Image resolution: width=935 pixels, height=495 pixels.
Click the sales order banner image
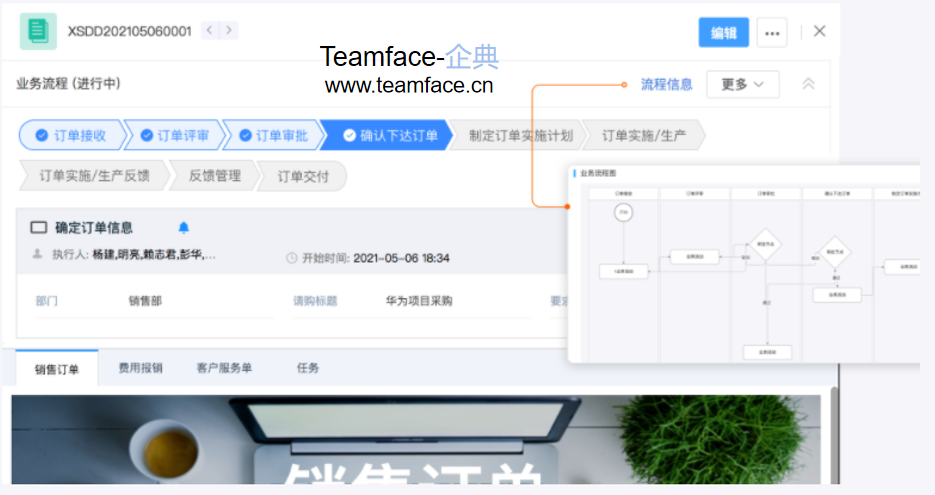pos(416,439)
